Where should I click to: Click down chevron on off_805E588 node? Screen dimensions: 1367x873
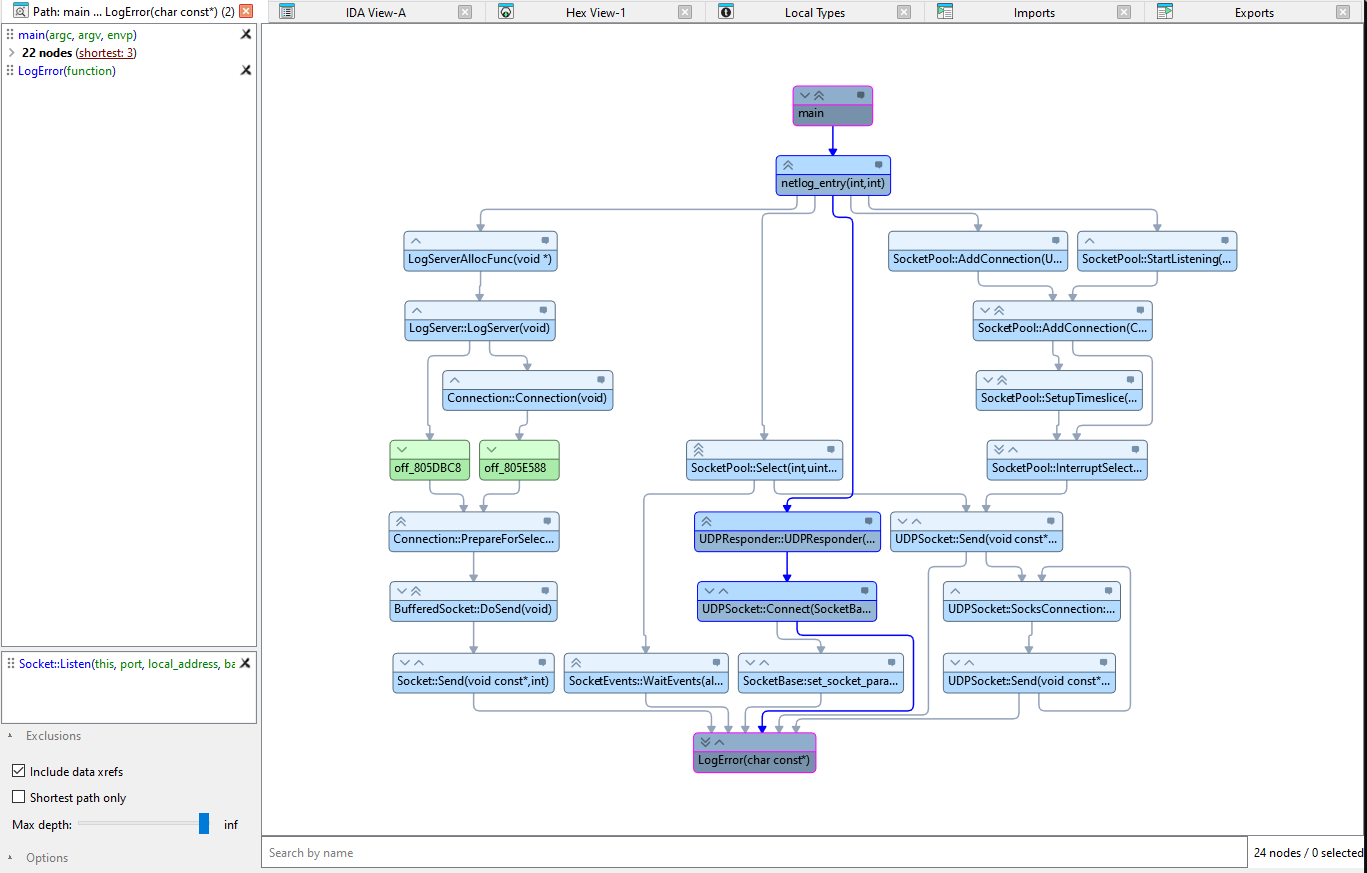(491, 450)
